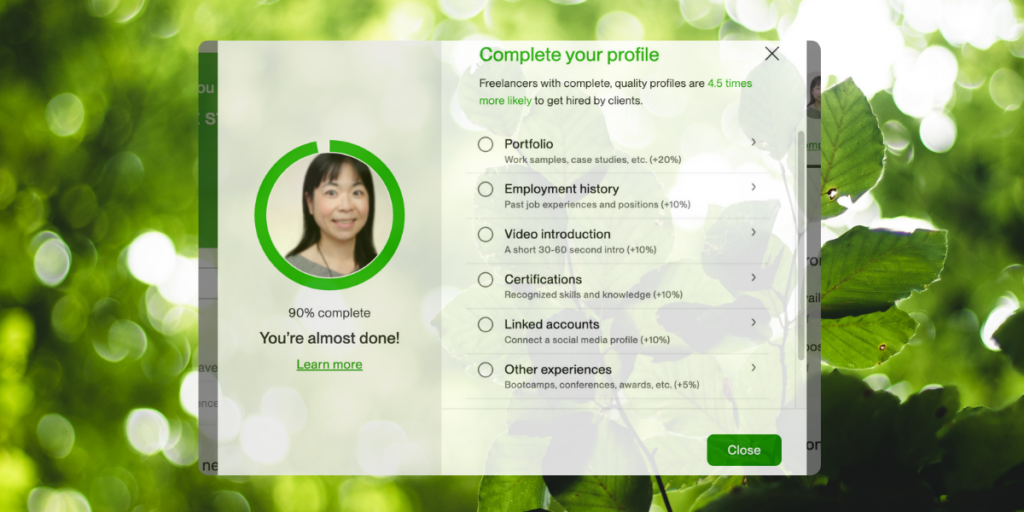Open Linked accounts via the right chevron

tap(753, 322)
